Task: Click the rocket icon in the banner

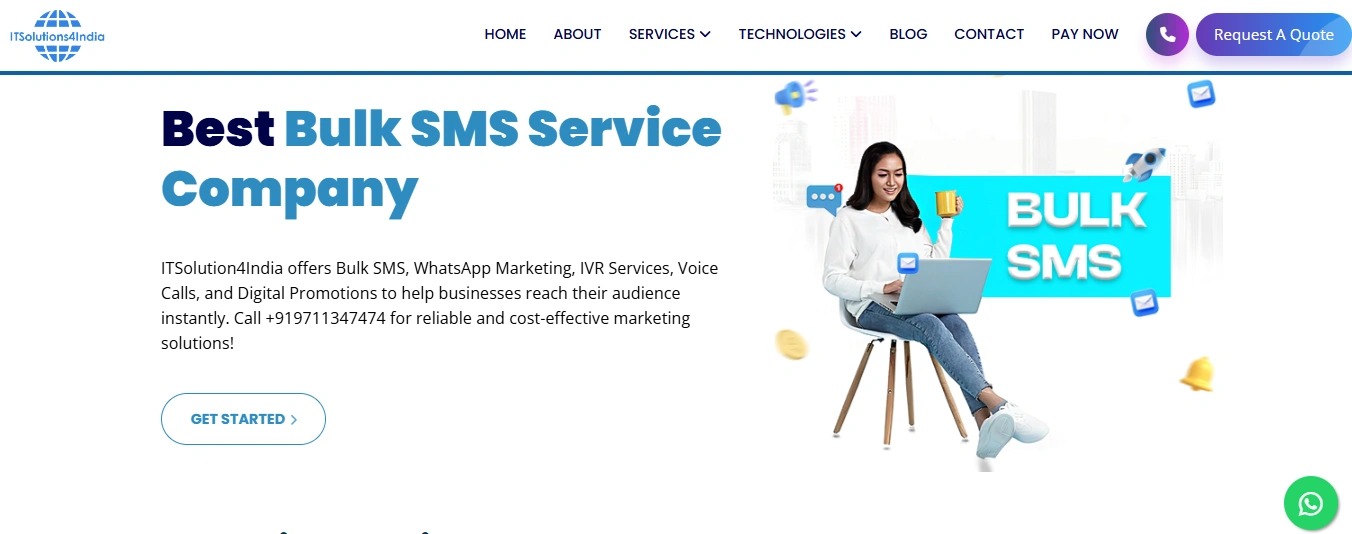Action: [1143, 164]
